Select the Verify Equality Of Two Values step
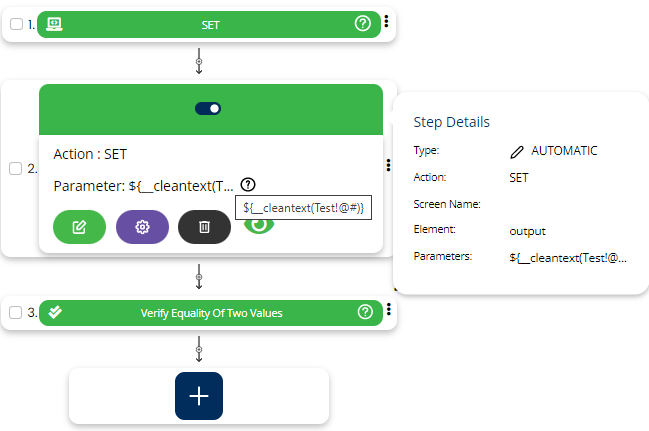Viewport: 649px width, 431px height. click(210, 312)
